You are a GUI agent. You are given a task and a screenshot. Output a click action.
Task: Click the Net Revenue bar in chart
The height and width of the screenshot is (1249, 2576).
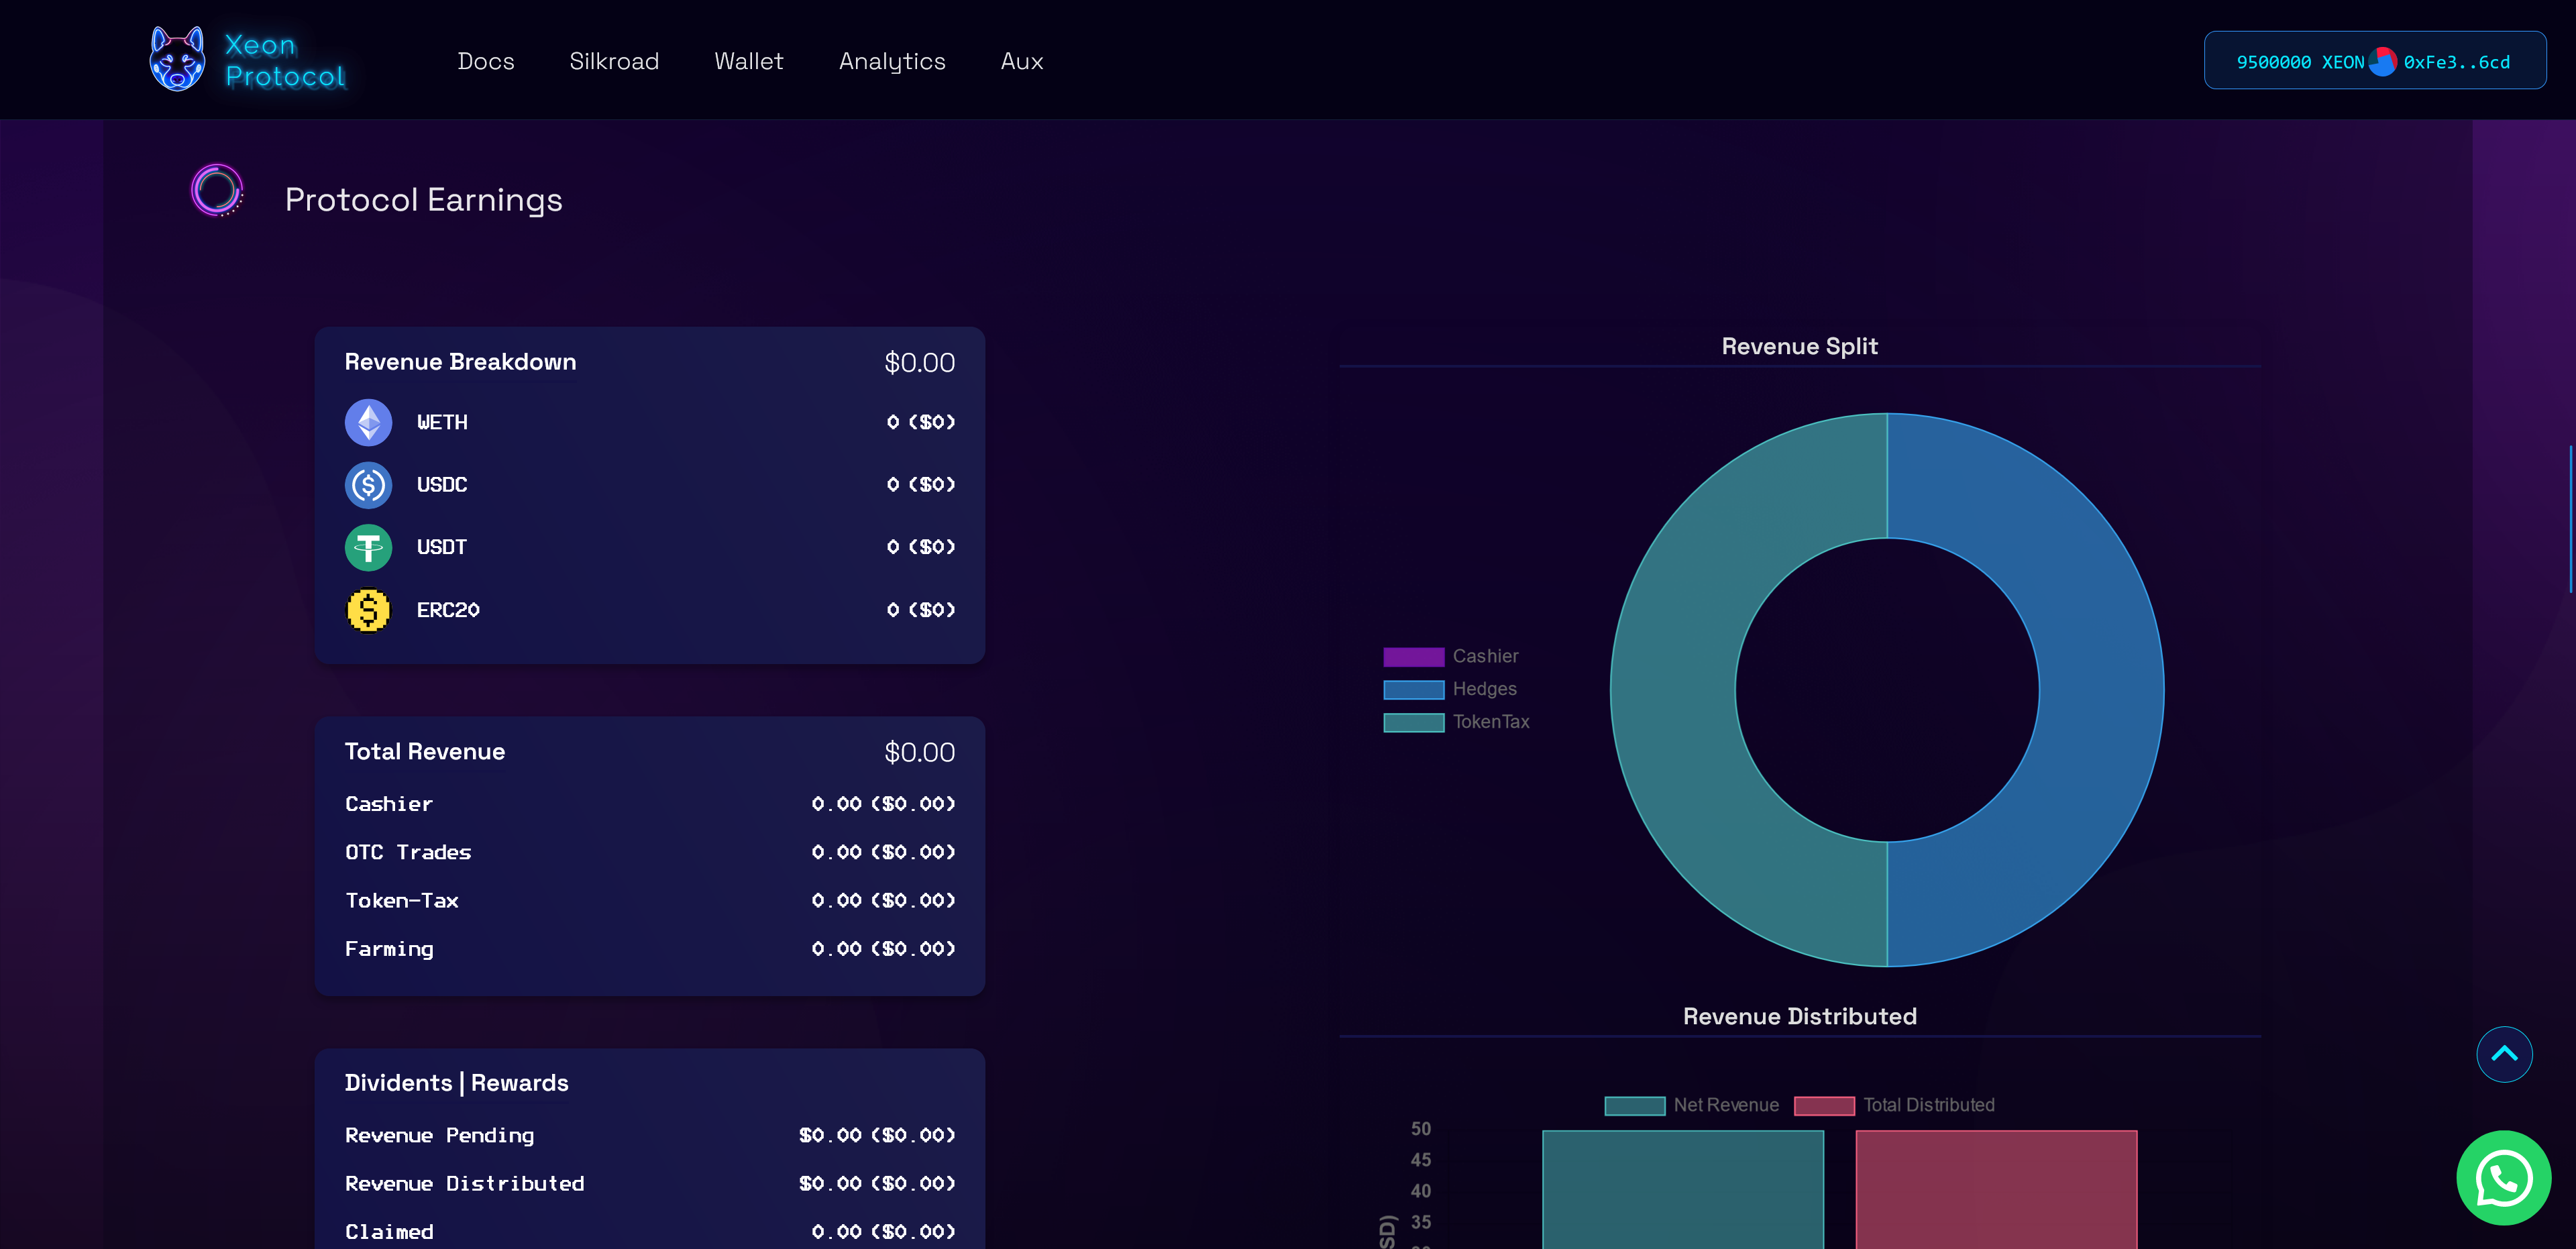point(1682,1190)
